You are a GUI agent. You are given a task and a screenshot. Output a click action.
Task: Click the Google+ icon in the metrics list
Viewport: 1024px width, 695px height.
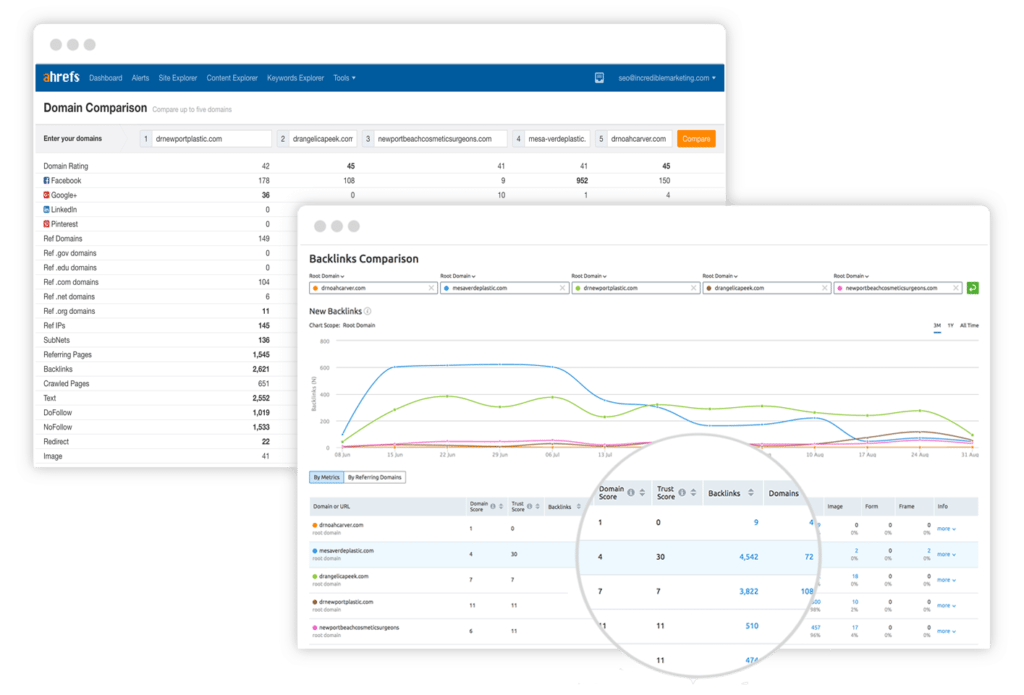point(46,195)
